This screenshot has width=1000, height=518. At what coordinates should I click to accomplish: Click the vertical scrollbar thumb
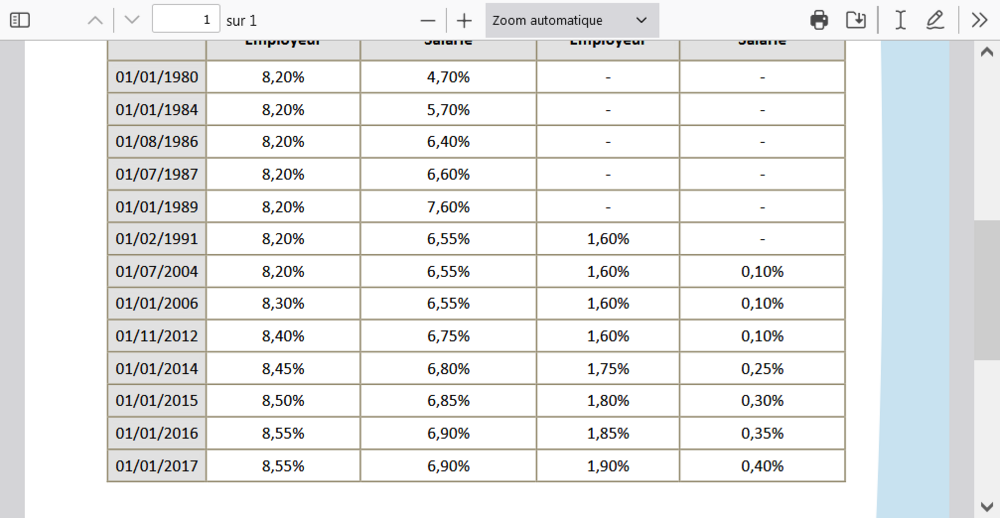point(987,290)
